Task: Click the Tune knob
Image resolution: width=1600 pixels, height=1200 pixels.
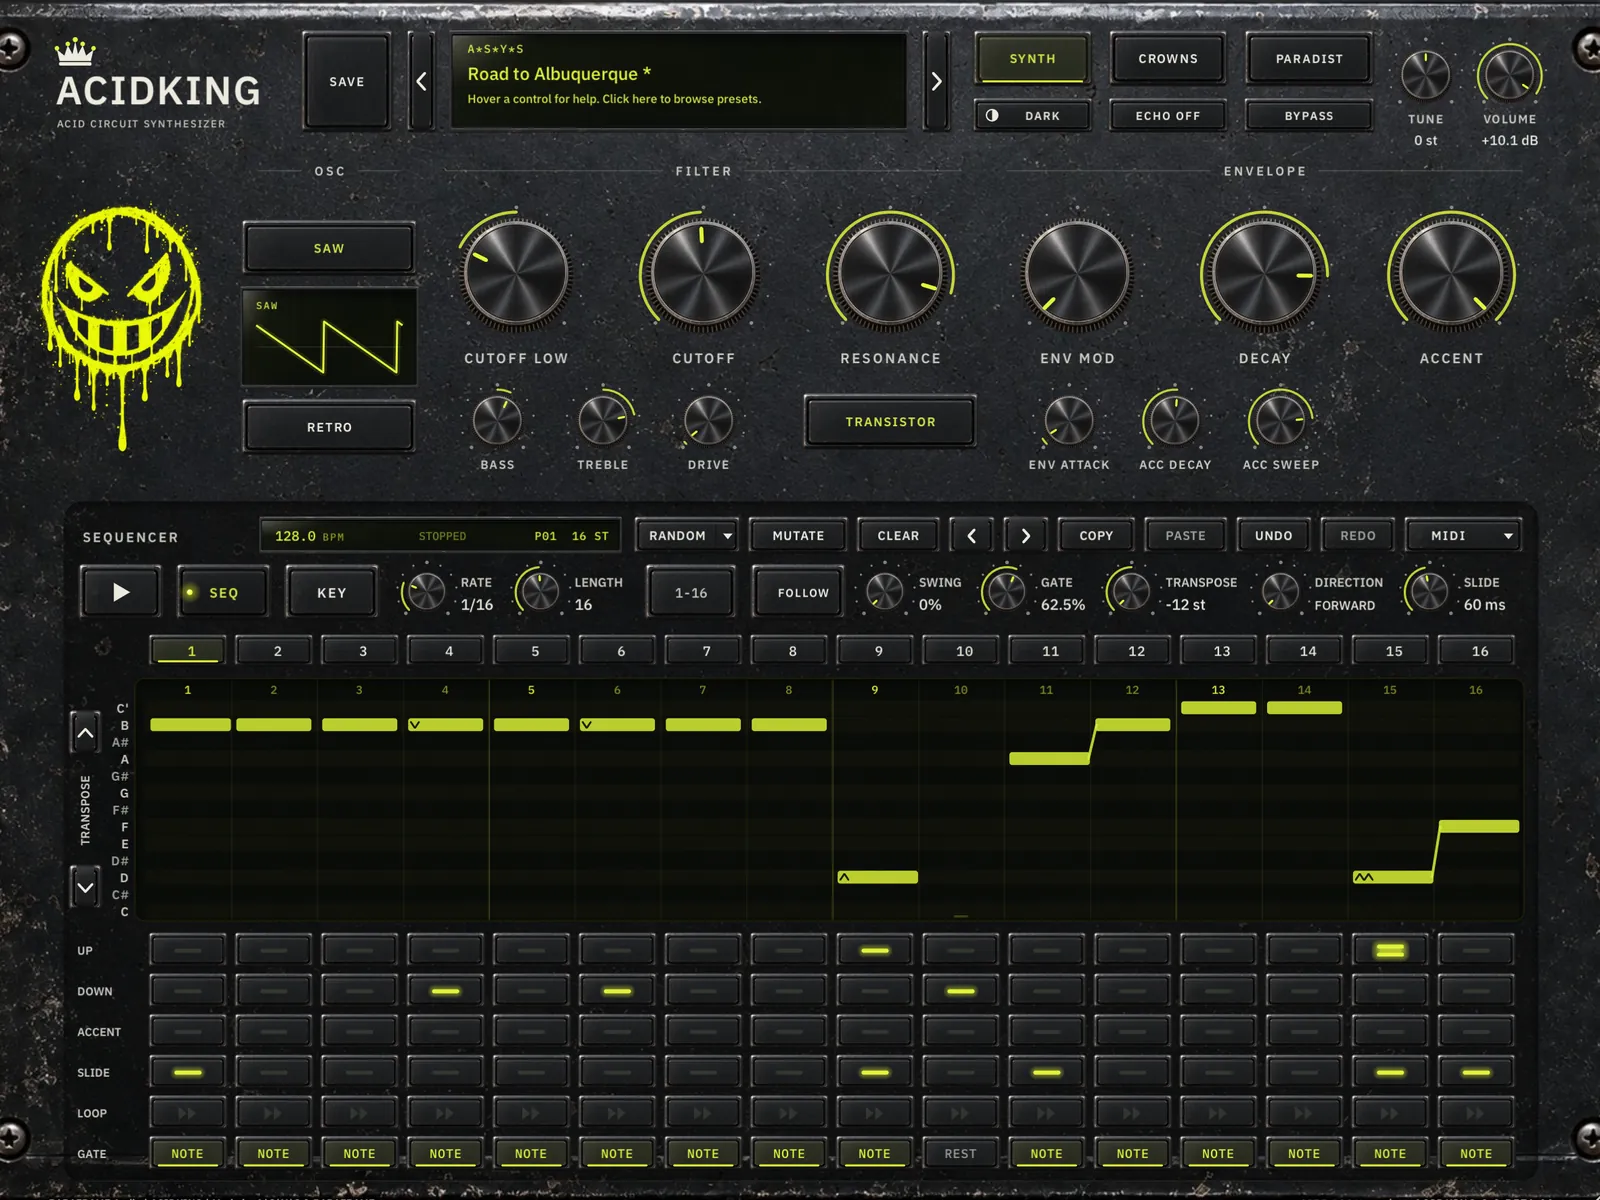Action: (1425, 75)
